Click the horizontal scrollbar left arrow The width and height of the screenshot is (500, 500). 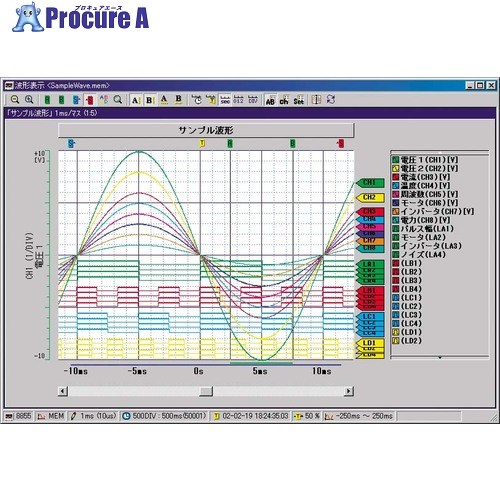[63, 391]
